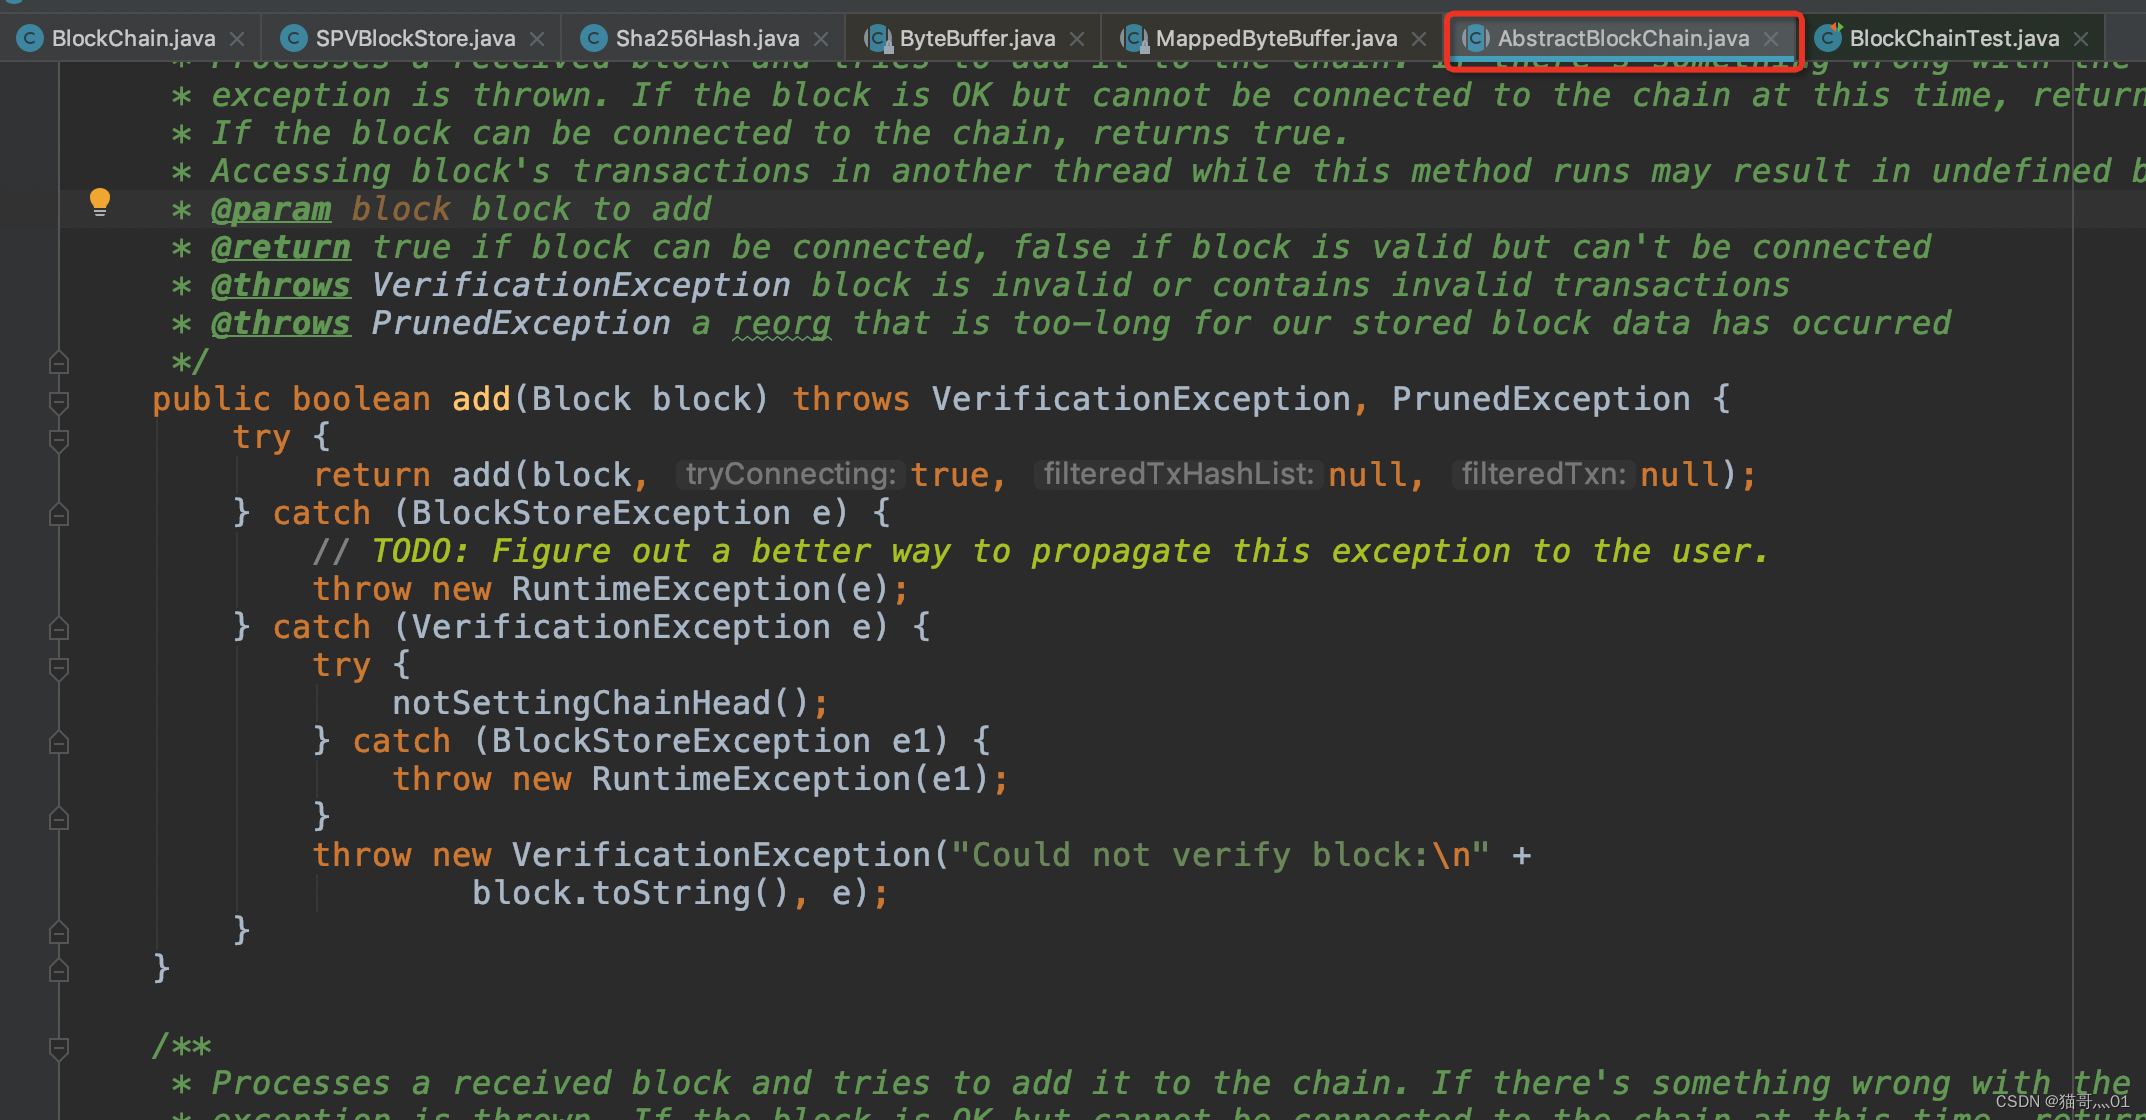Switch to the SPVBlockStore.java tab

[414, 39]
